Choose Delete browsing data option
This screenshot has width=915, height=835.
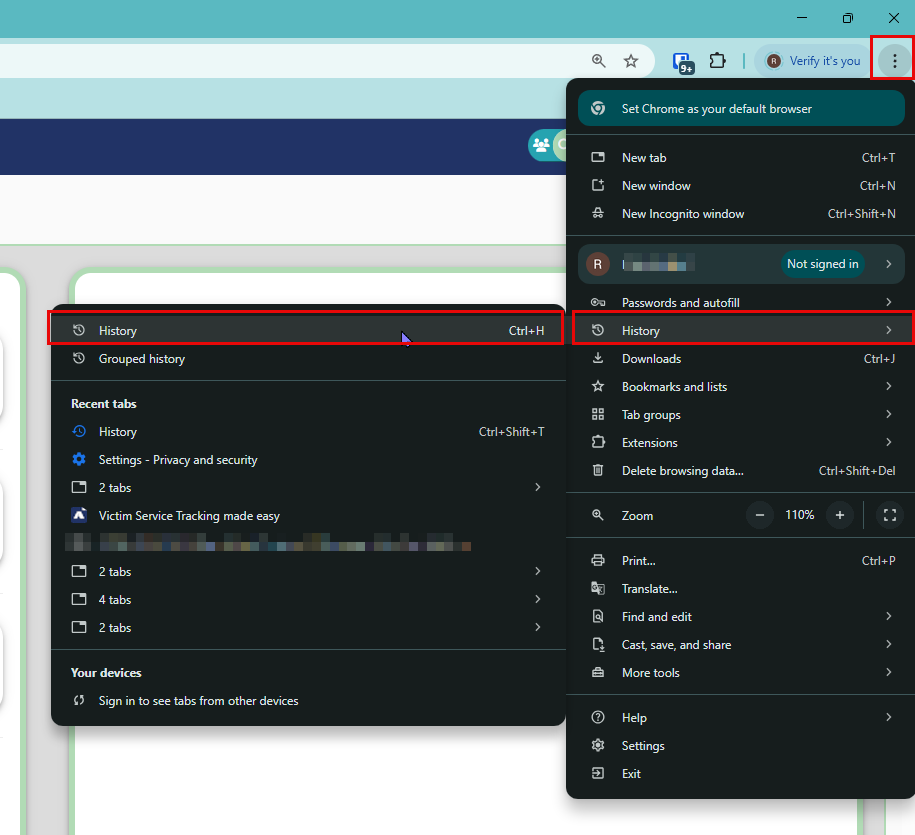pyautogui.click(x=741, y=470)
